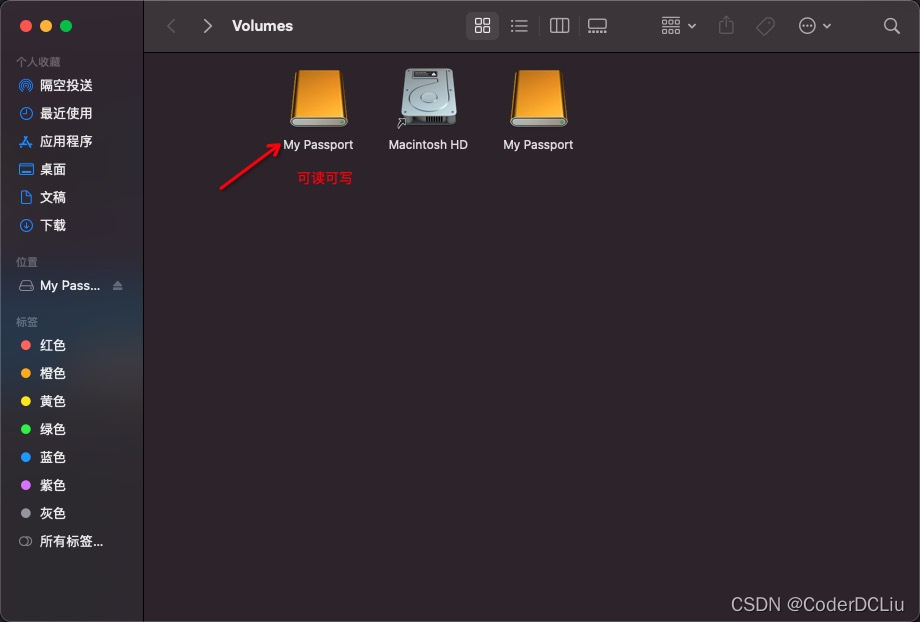
Task: Go forward with the right chevron
Action: coord(207,26)
